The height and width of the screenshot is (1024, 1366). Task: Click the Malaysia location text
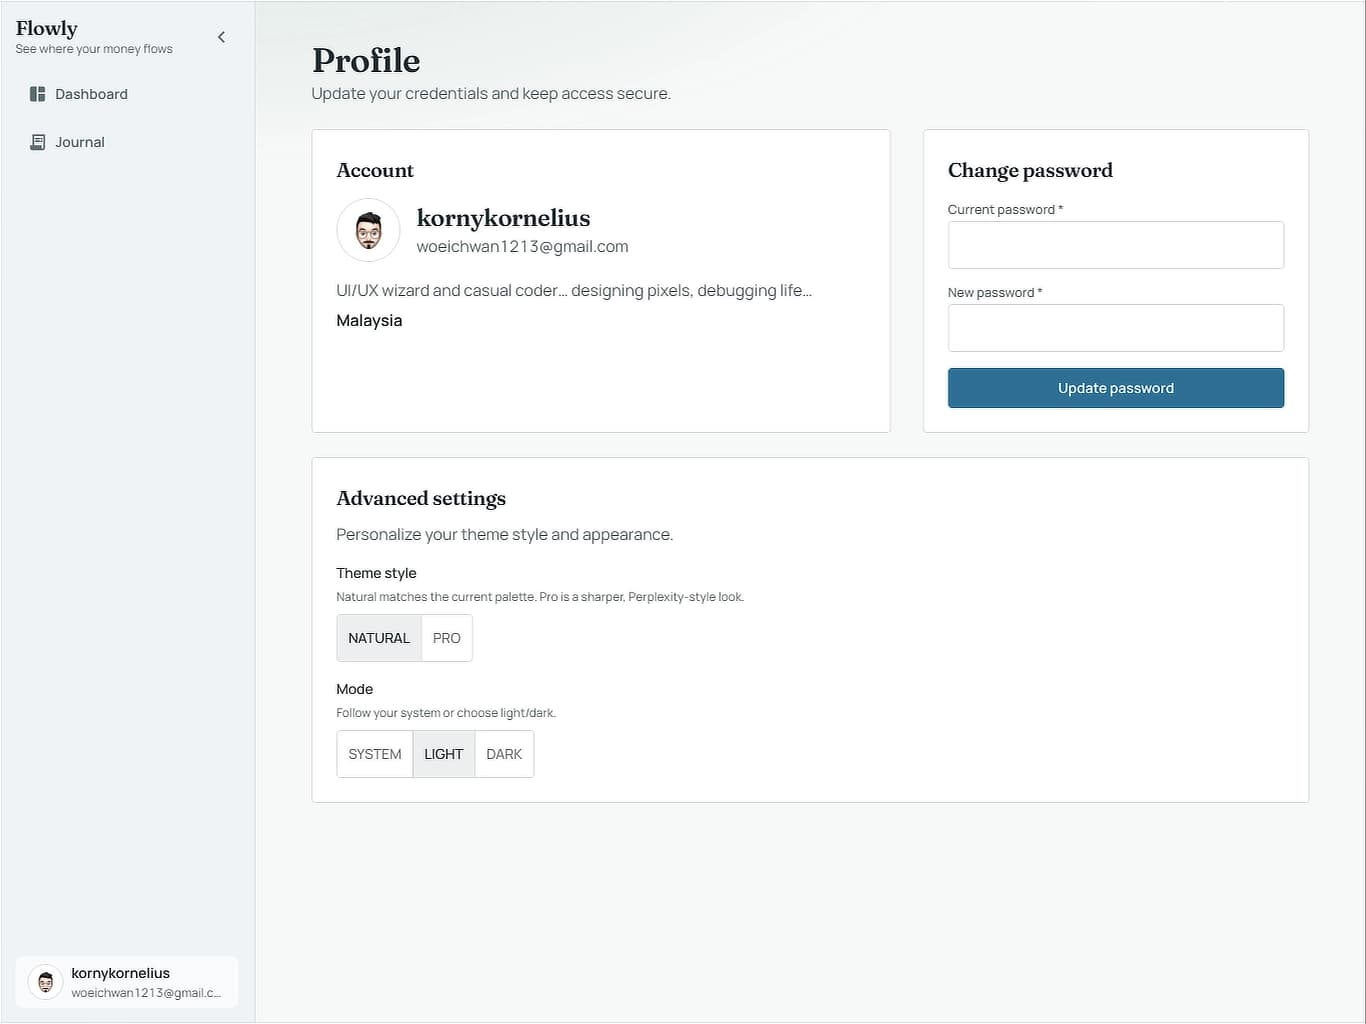[x=369, y=320]
